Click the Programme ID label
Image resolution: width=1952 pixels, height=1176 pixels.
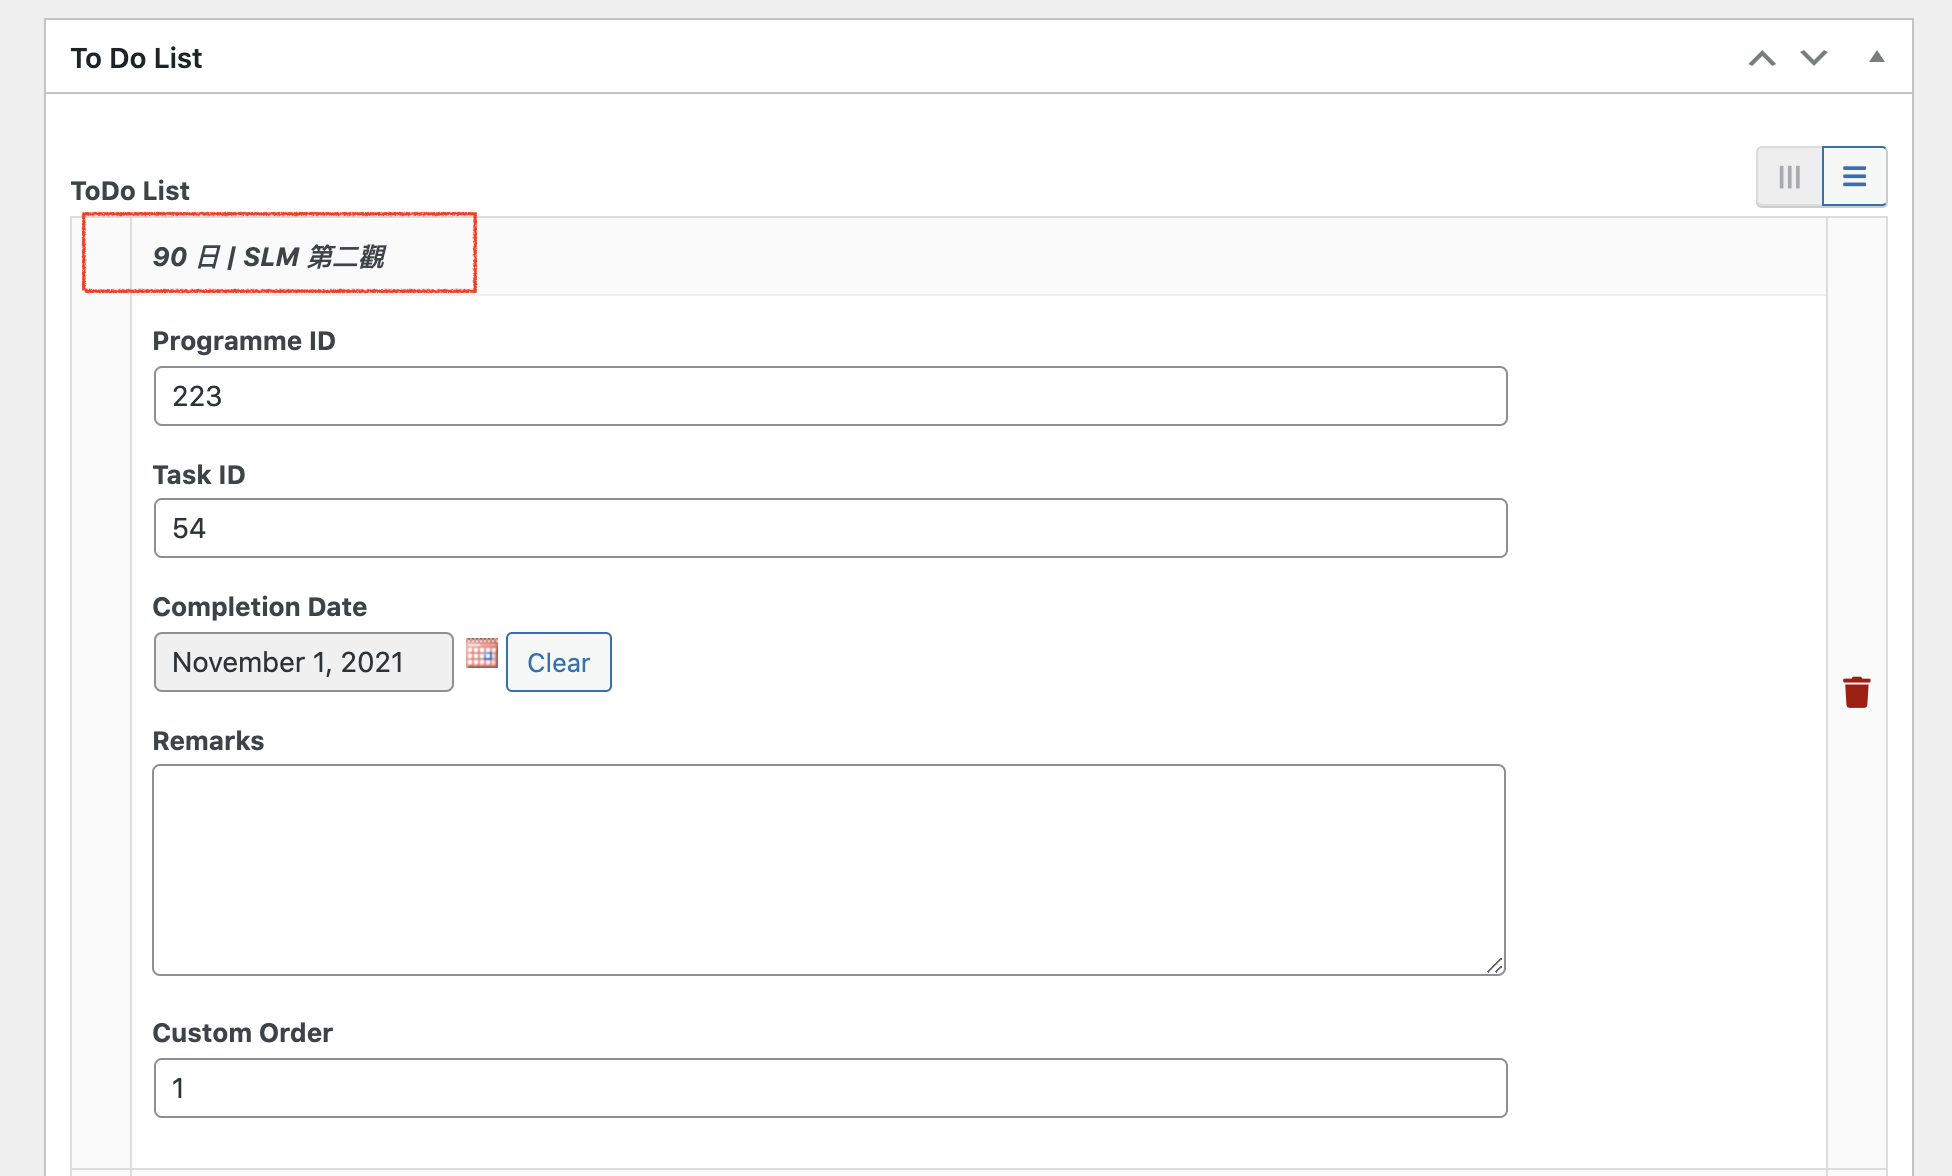click(x=244, y=341)
